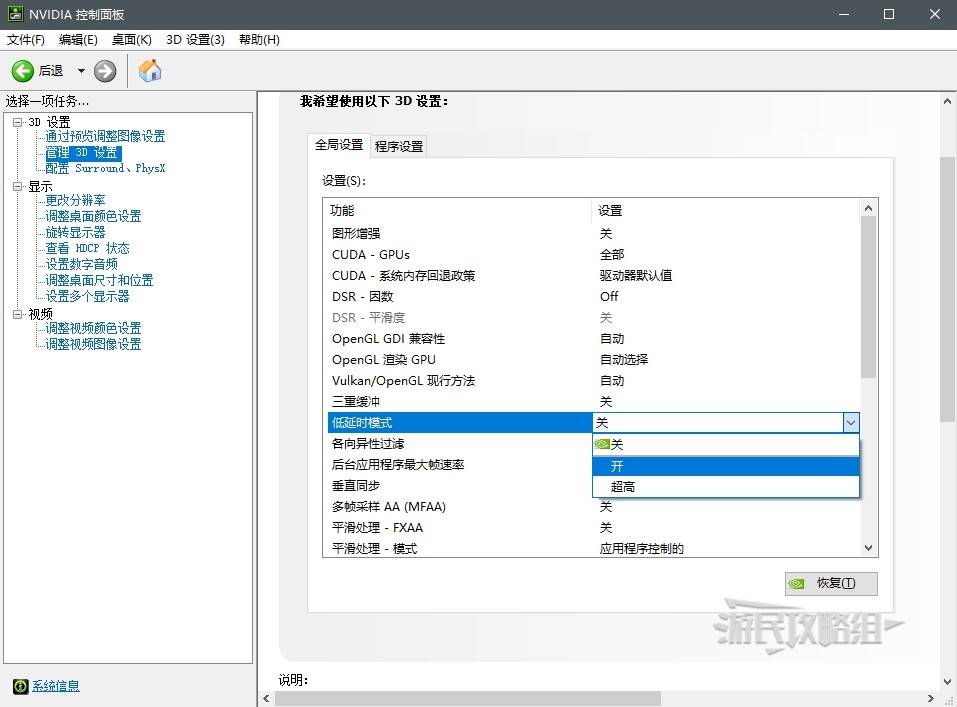
Task: Click the NVIDIA title bar logo icon
Action: coord(14,14)
